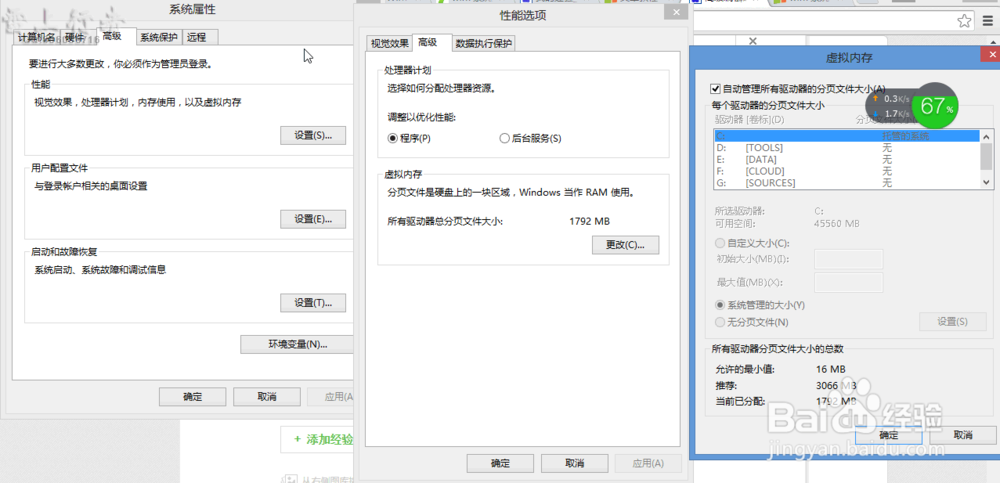Switch to 硬件 tab in System Properties
Image resolution: width=1000 pixels, height=483 pixels.
[77, 38]
